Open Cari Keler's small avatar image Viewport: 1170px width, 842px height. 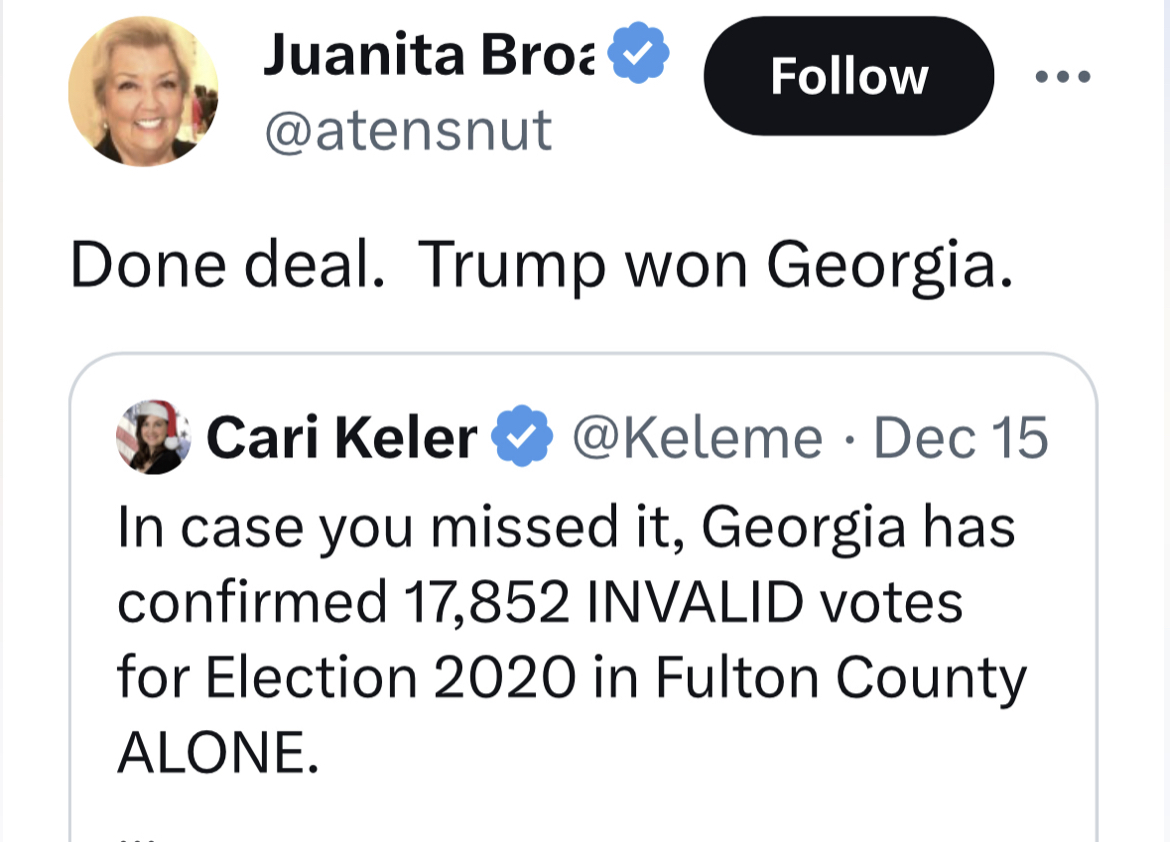click(x=153, y=438)
